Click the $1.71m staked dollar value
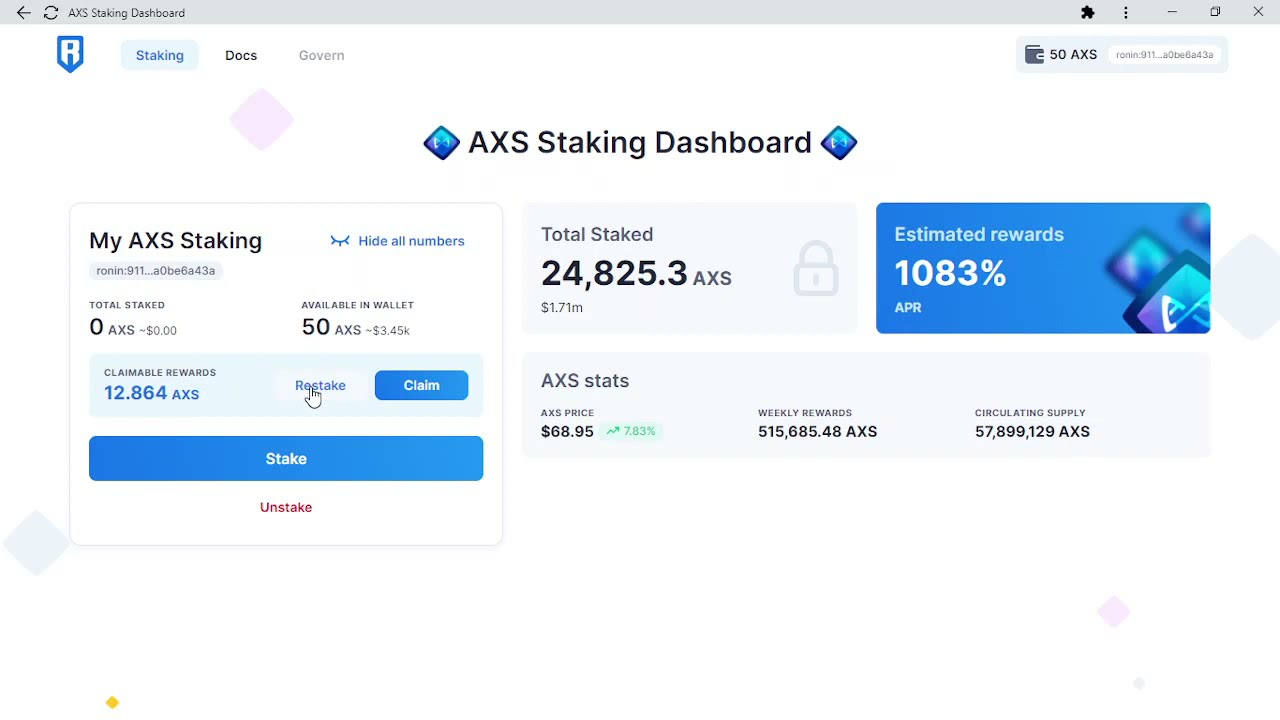 562,307
